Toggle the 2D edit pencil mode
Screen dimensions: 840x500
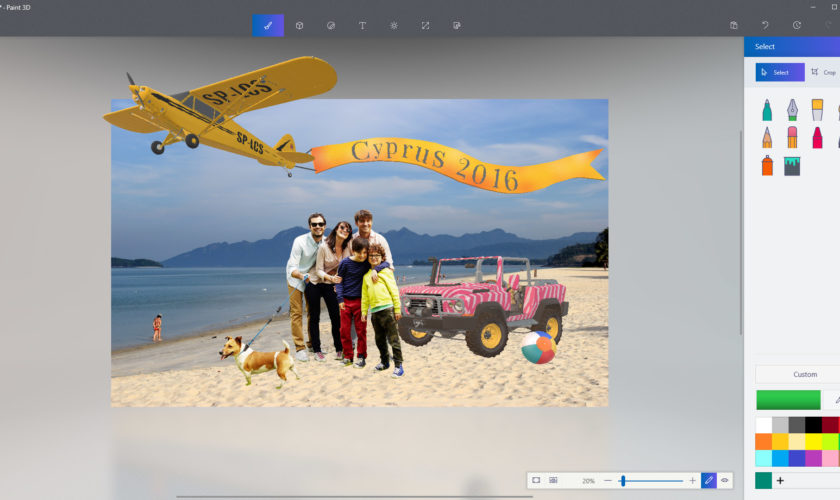point(709,481)
